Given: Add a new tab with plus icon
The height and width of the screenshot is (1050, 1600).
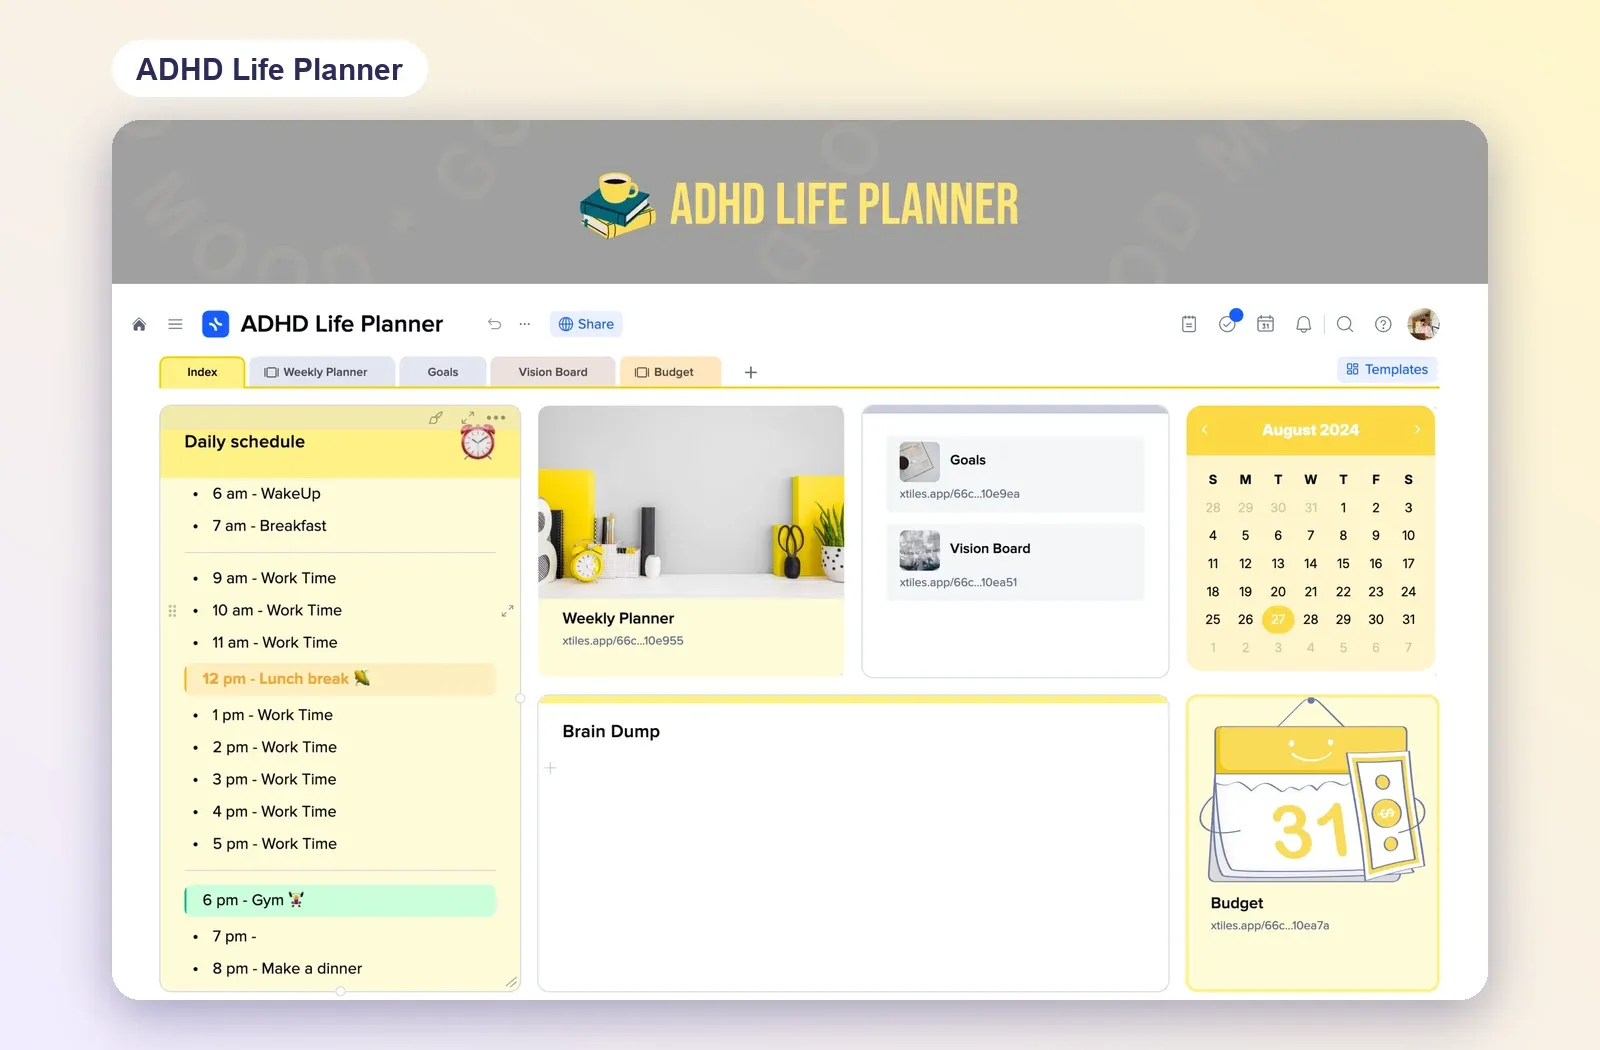Looking at the screenshot, I should [751, 372].
